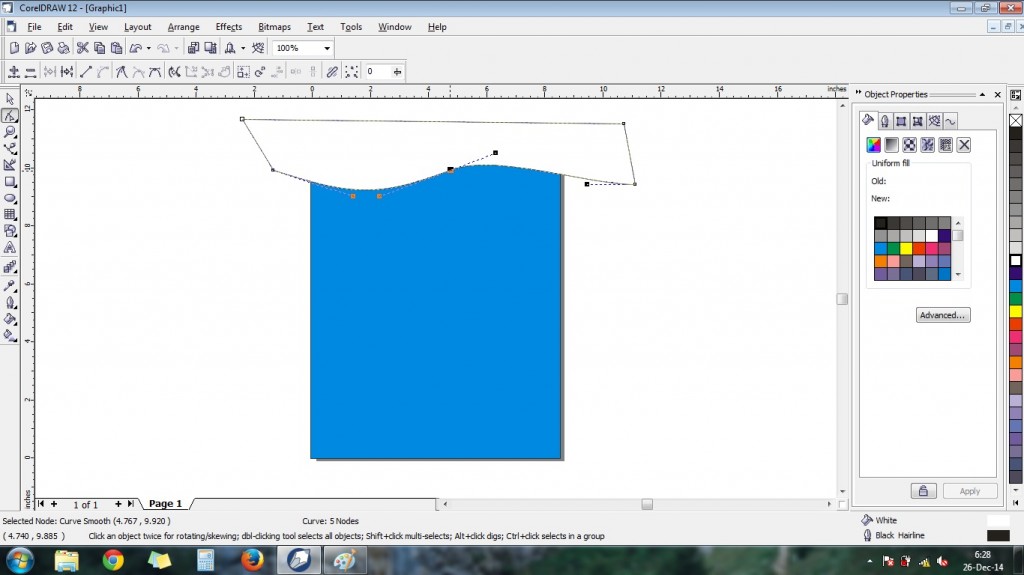Open the Interactive Blend tool

click(x=10, y=267)
